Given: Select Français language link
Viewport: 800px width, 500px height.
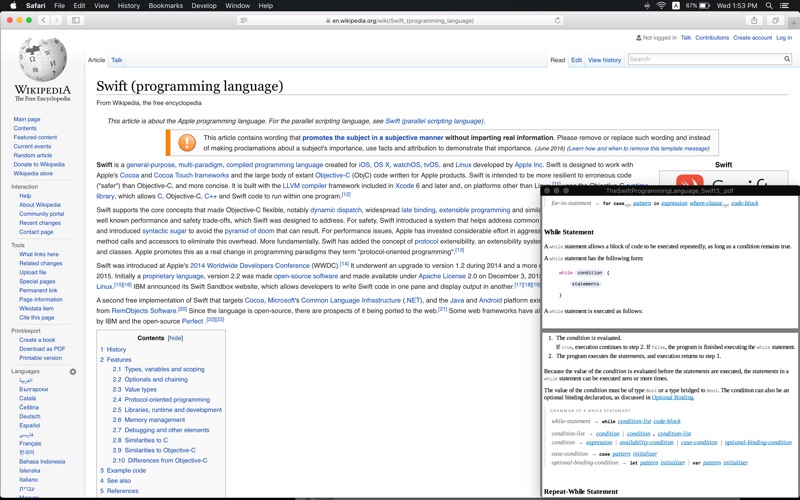Looking at the screenshot, I should pyautogui.click(x=30, y=443).
